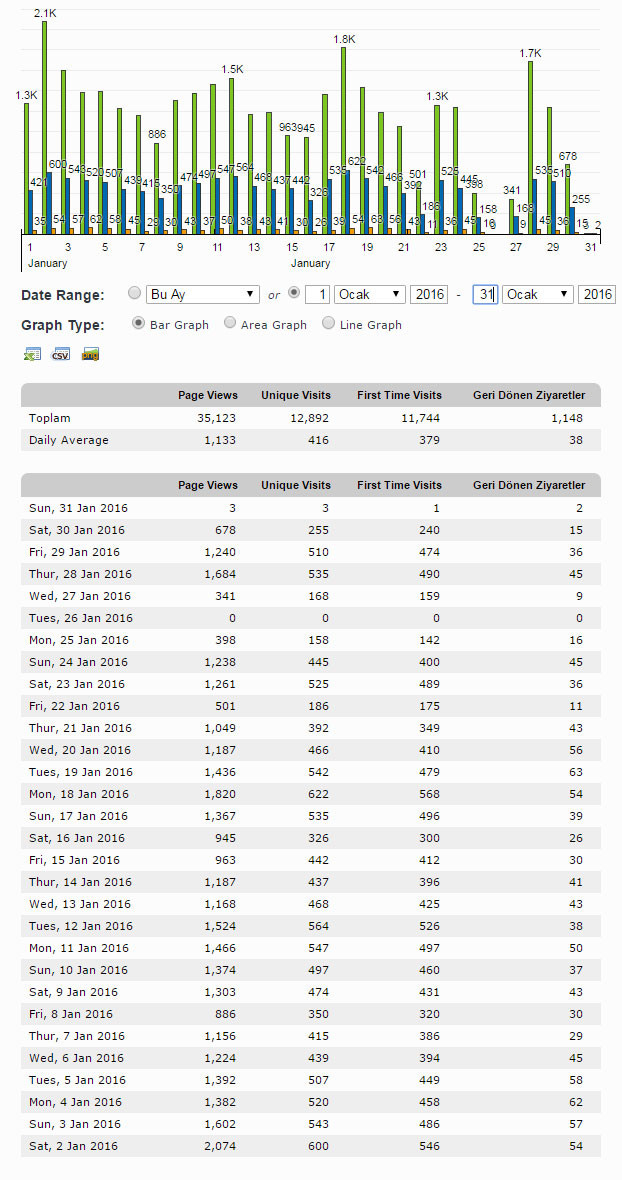Click the 1.5K bar label in chart
Screen dimensions: 622x1180
tap(232, 69)
